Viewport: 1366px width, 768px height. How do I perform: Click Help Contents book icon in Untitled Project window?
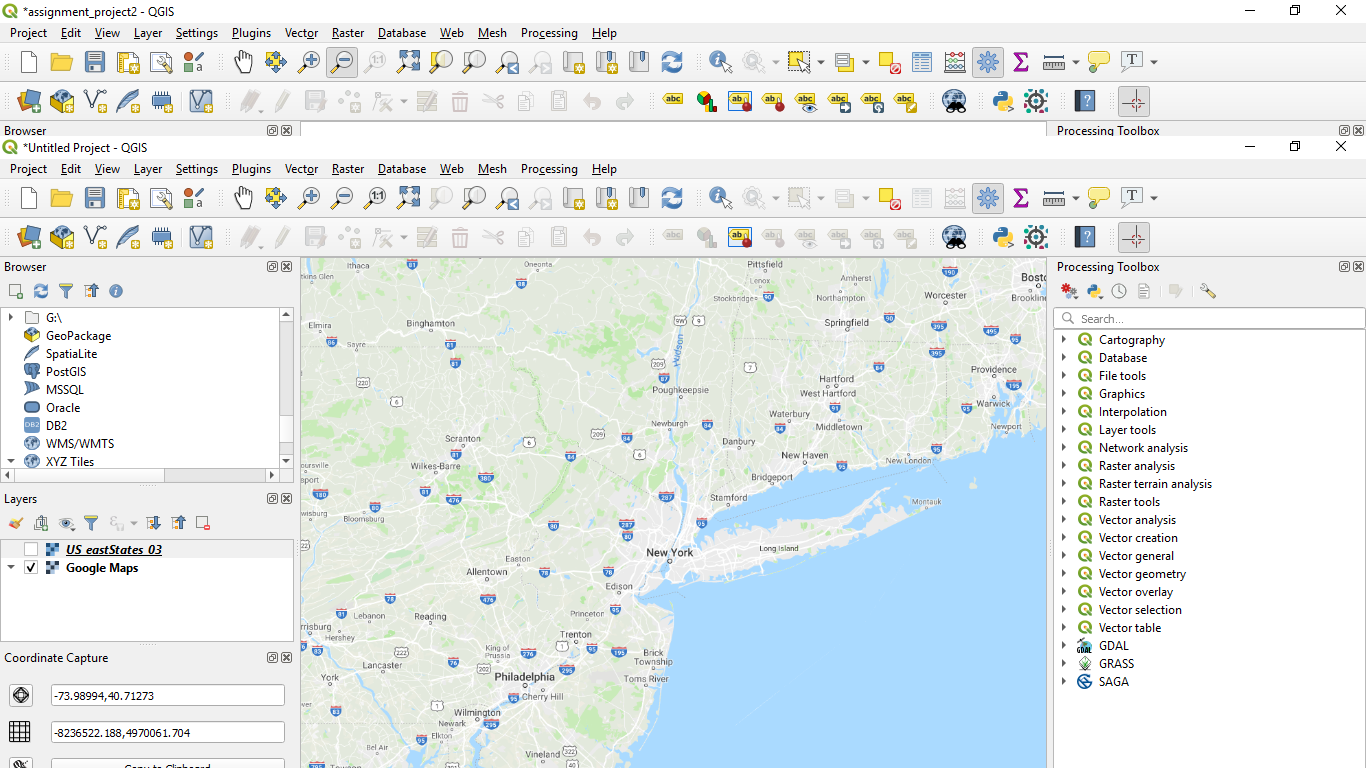pos(1085,238)
